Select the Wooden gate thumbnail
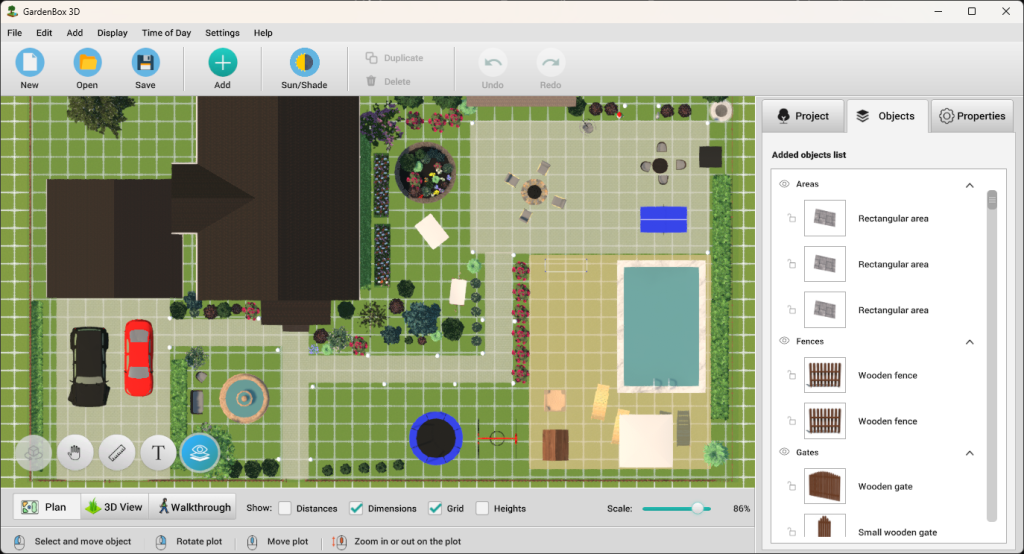The image size is (1024, 554). tap(825, 486)
